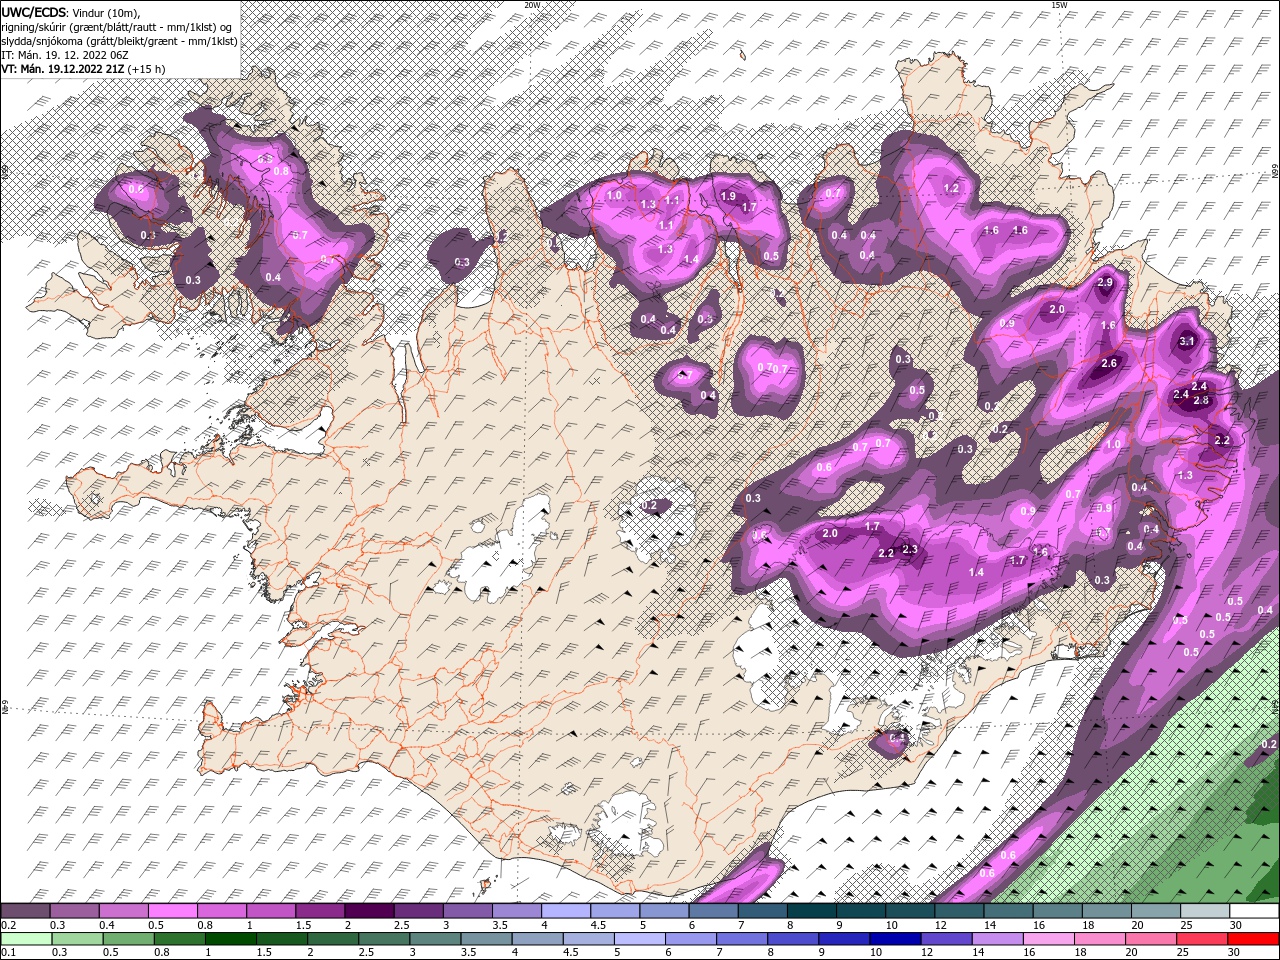Click the upper legend swatch between 0.2 and 0.3

[x=25, y=911]
